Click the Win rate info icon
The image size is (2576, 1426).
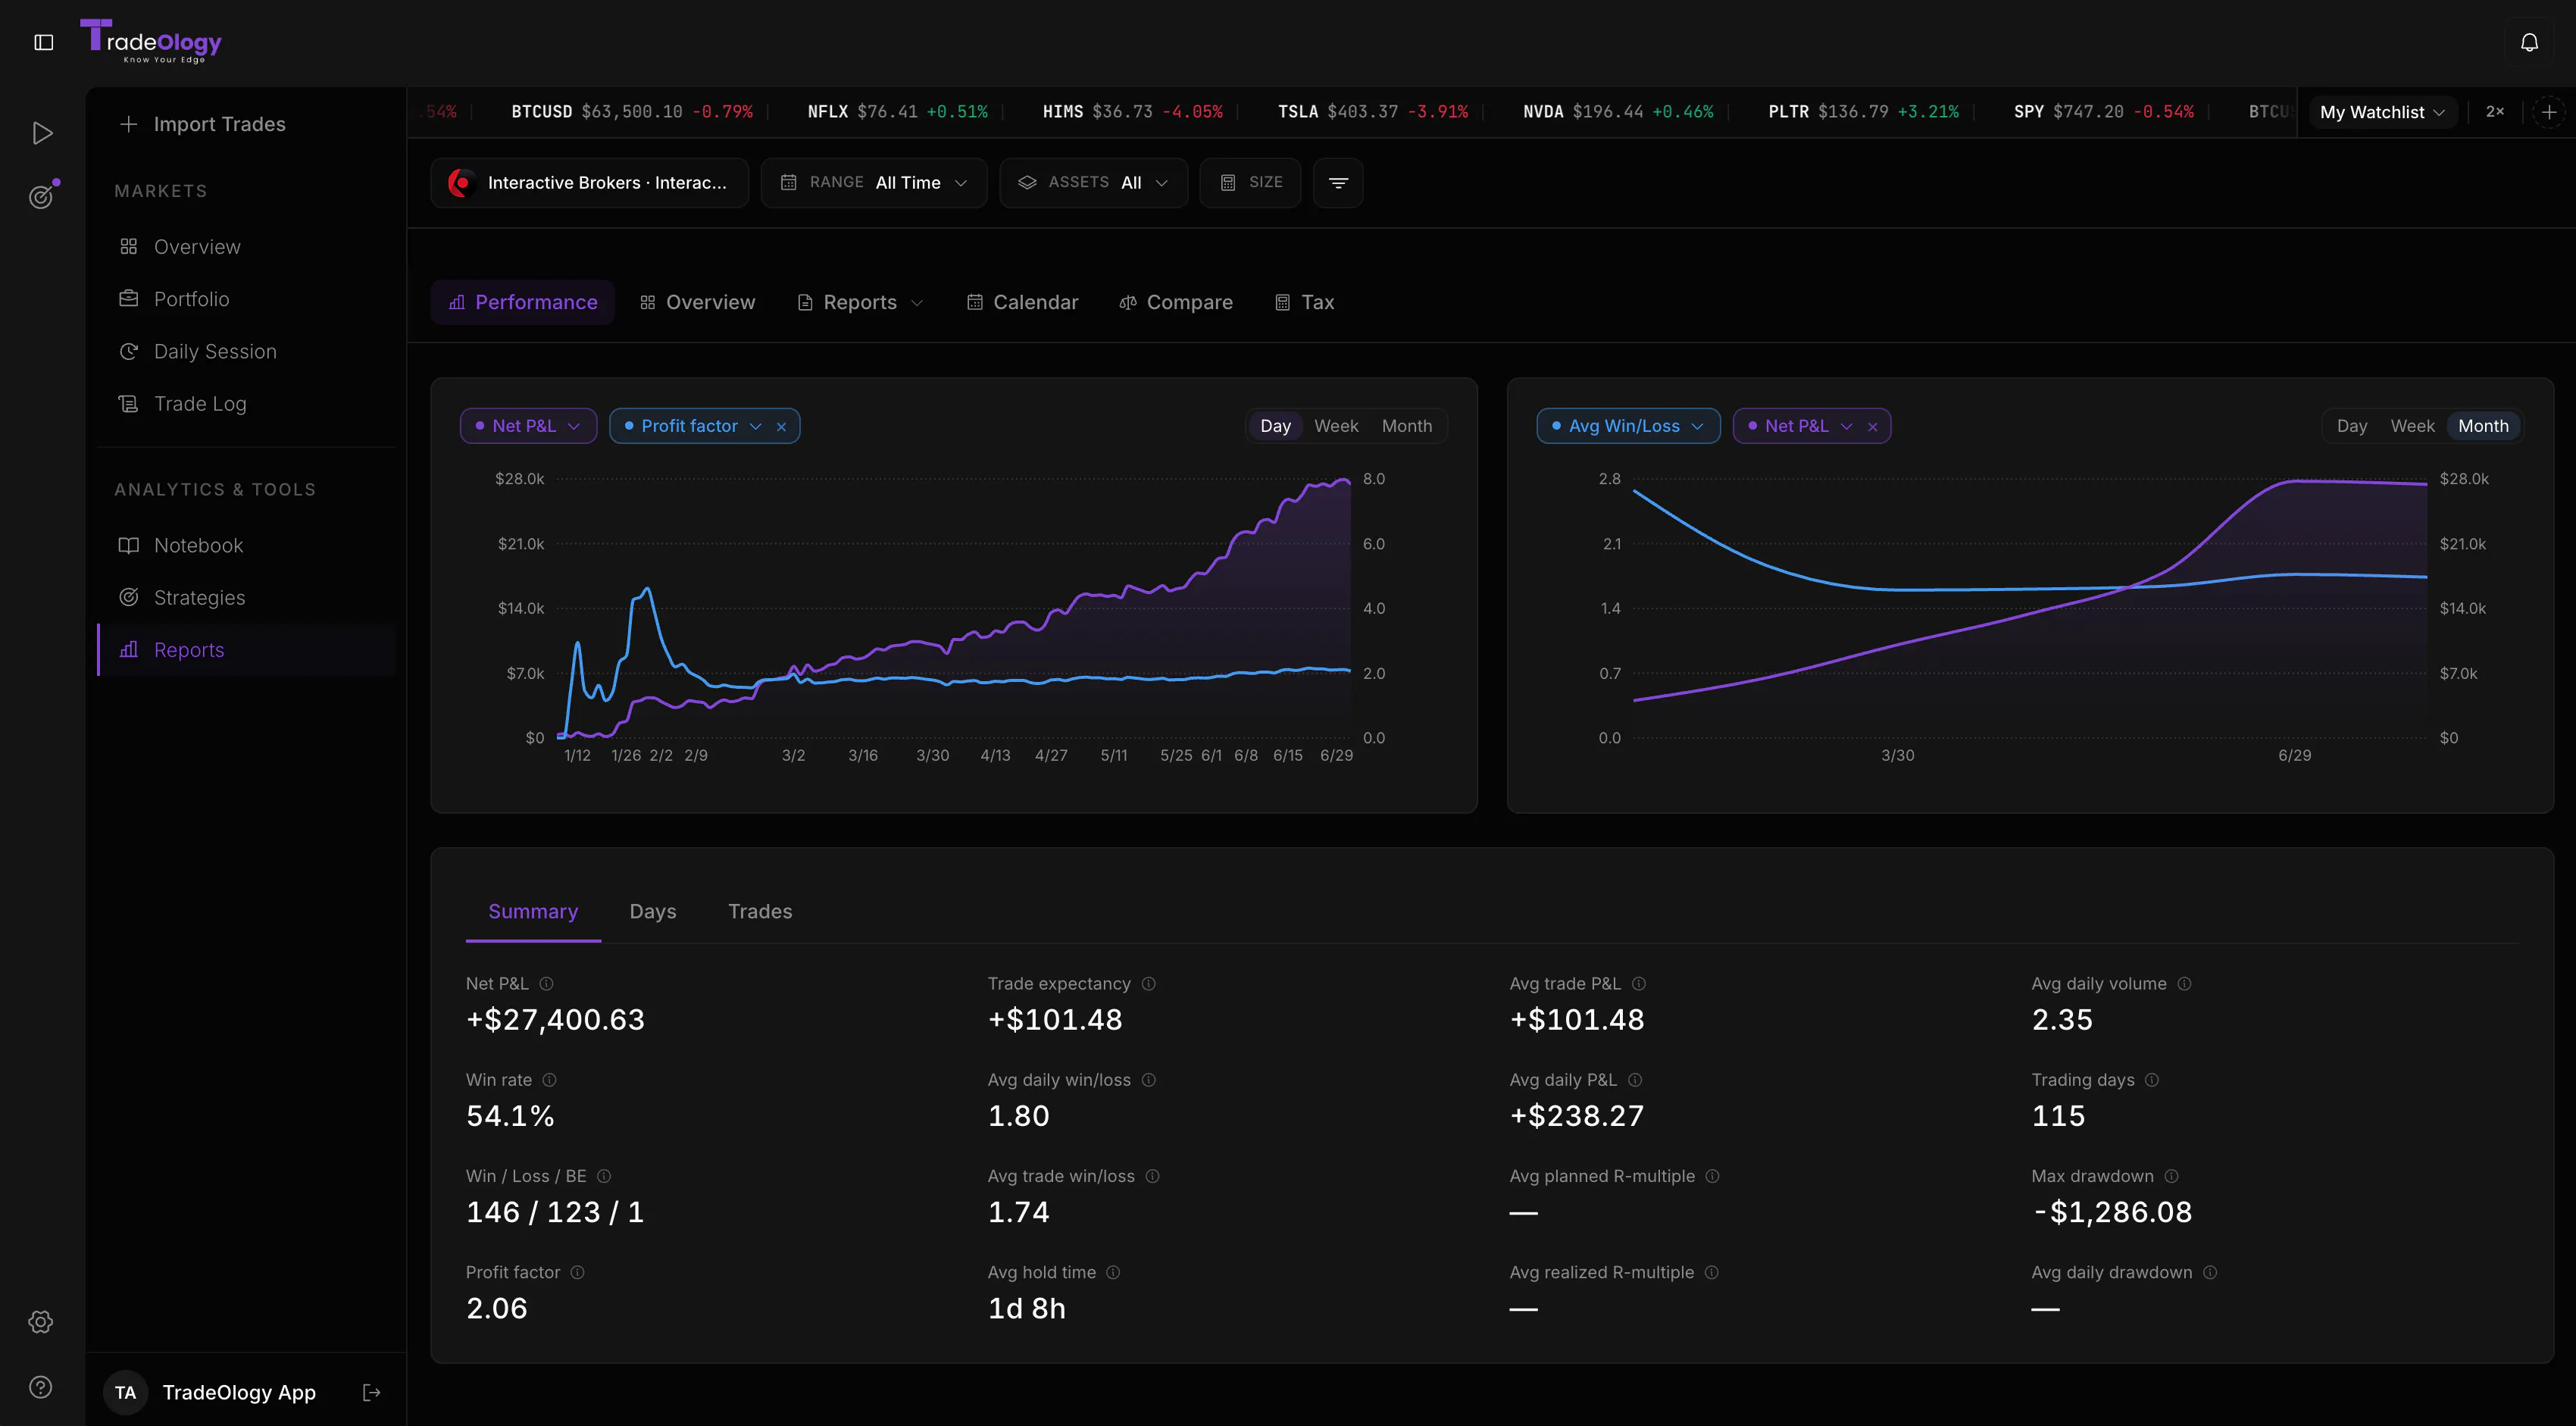point(549,1080)
